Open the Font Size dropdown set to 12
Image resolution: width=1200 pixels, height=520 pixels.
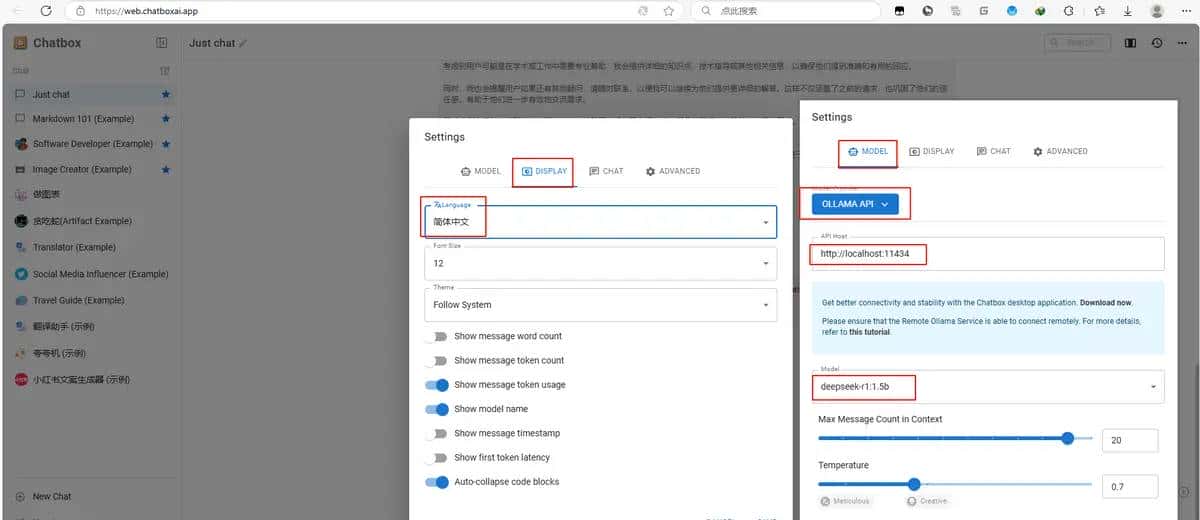point(600,263)
